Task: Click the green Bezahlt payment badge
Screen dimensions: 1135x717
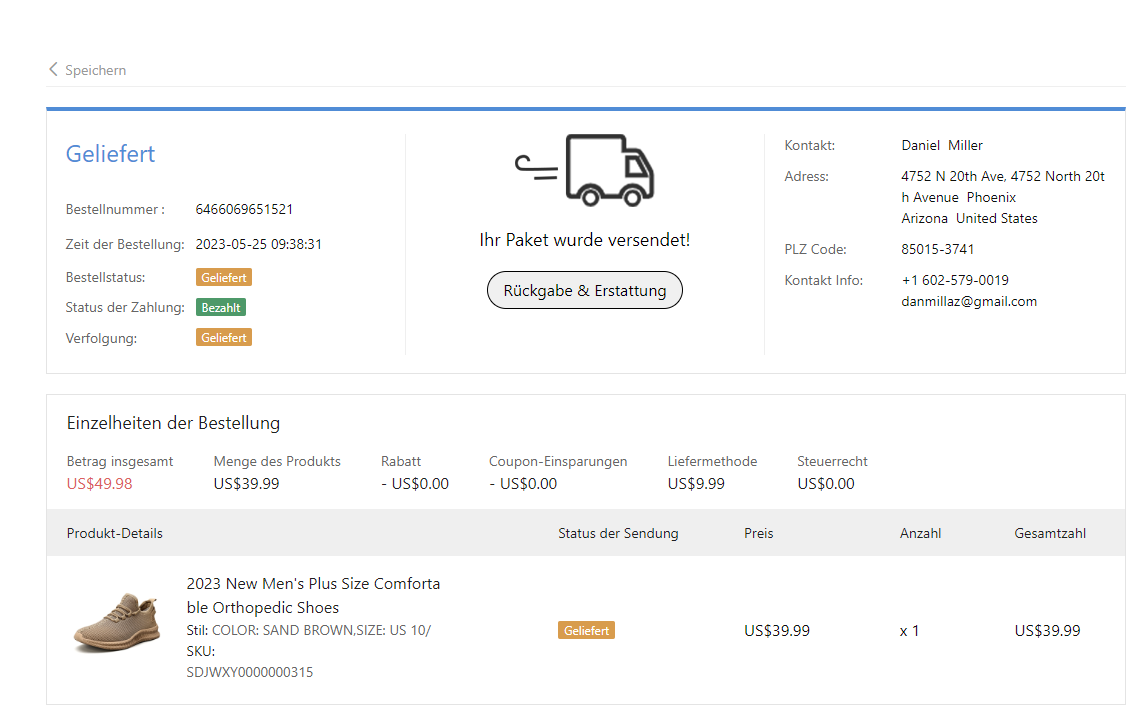Action: pos(220,308)
